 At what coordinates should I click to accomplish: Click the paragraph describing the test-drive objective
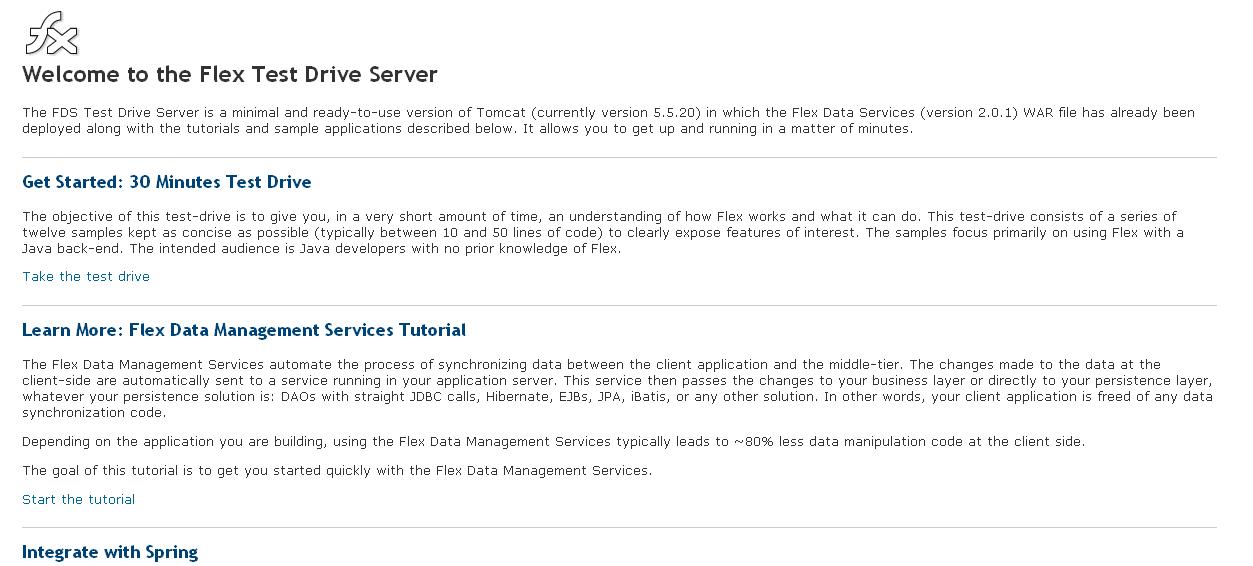[603, 232]
